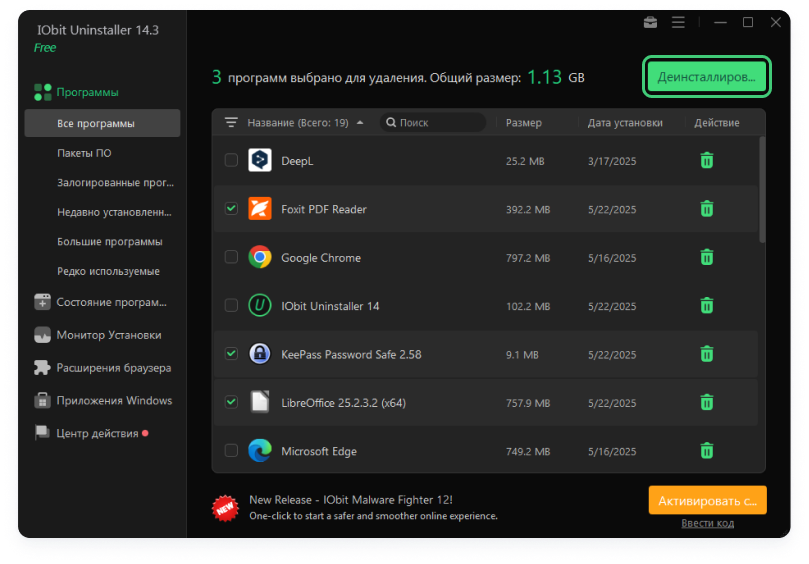The image size is (809, 564).
Task: Select the Google Chrome row name
Action: (321, 257)
